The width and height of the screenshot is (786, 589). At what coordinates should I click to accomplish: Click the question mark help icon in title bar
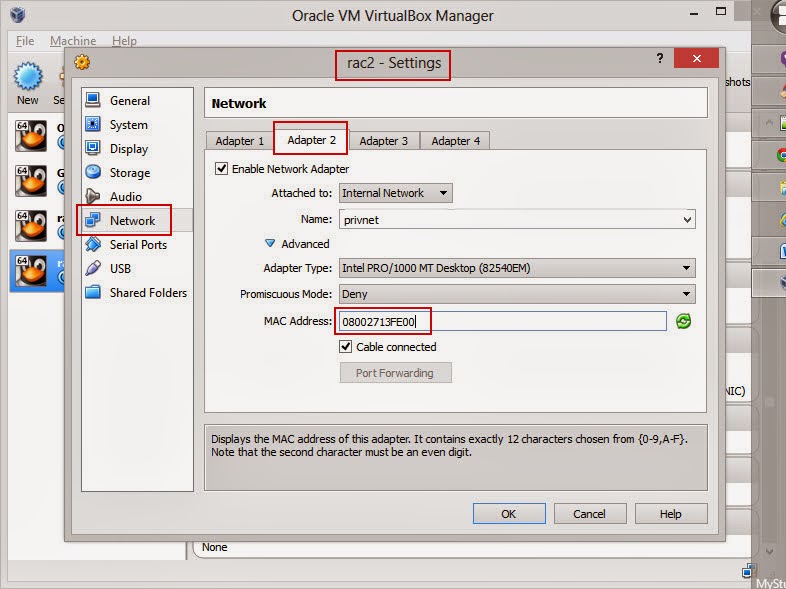(x=660, y=59)
